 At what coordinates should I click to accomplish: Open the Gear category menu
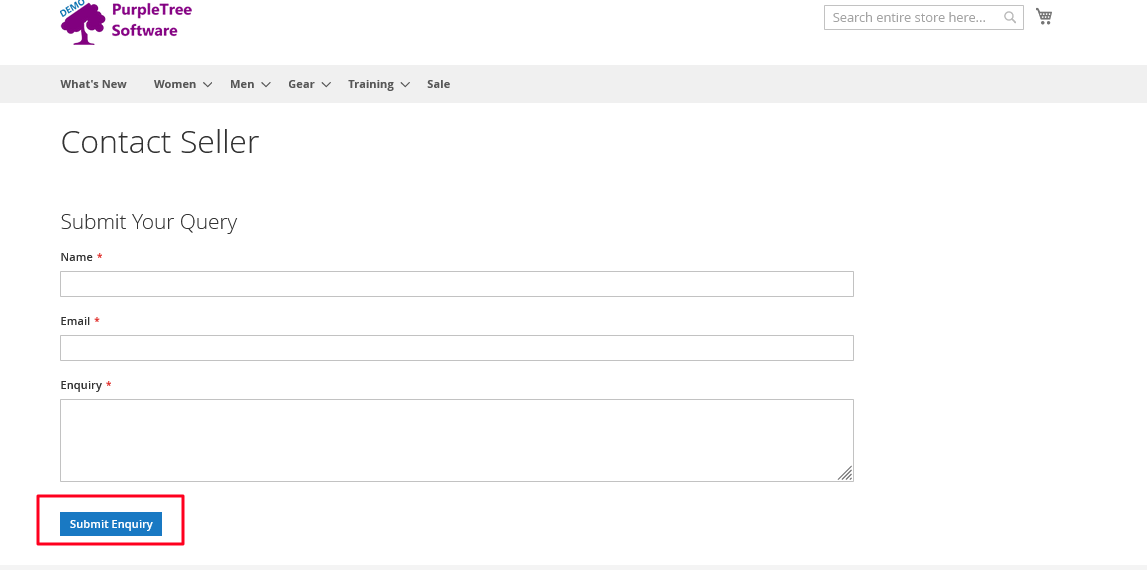tap(301, 84)
